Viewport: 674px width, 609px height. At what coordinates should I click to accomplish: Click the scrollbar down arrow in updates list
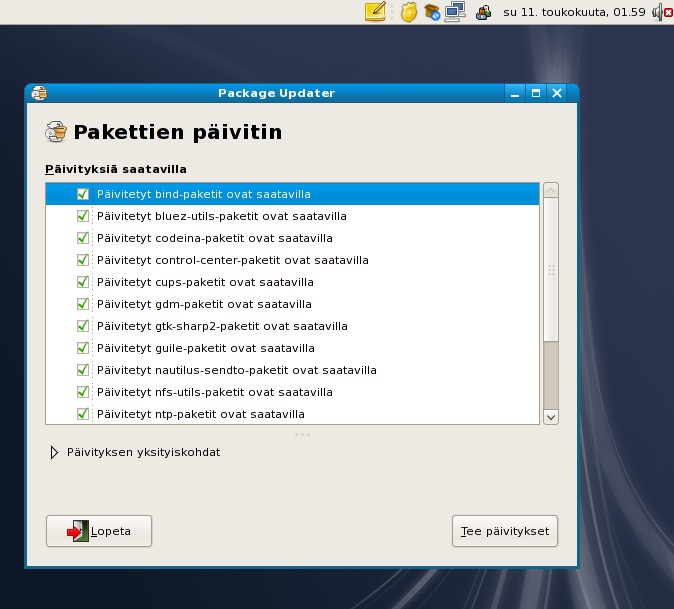click(x=550, y=416)
